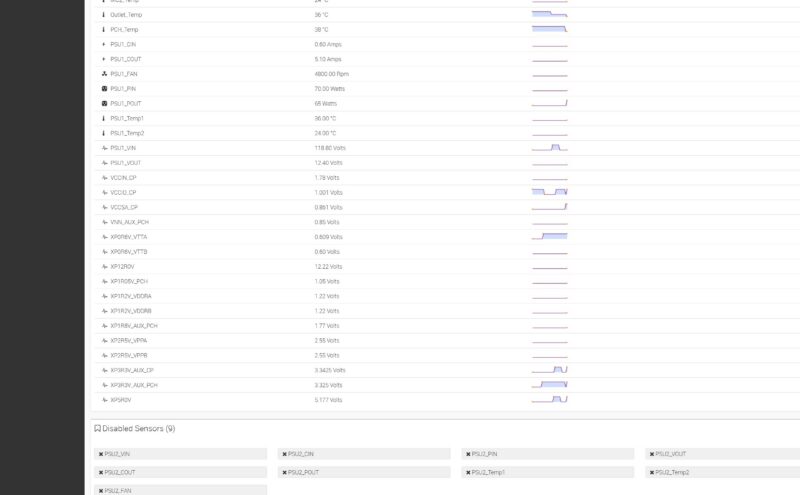Click the x icon on PSU2_VIN
800x495 pixels.
coord(101,454)
